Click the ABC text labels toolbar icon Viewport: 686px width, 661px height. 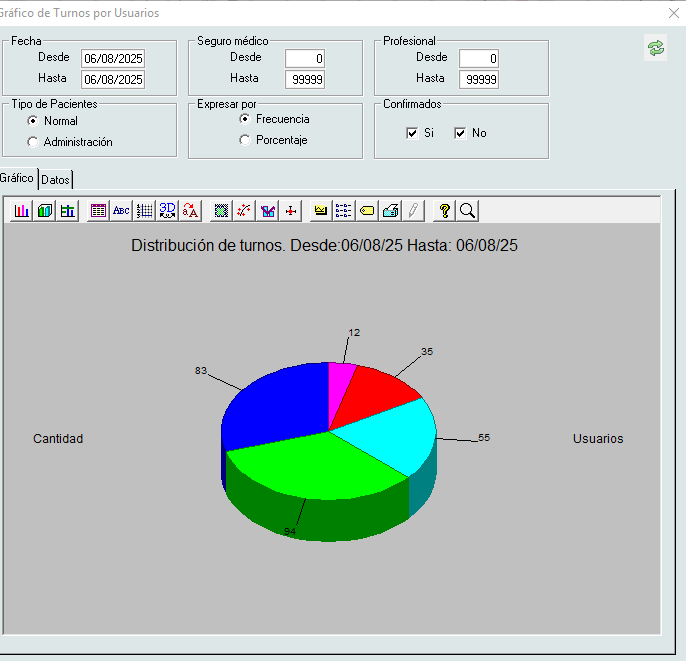[121, 210]
